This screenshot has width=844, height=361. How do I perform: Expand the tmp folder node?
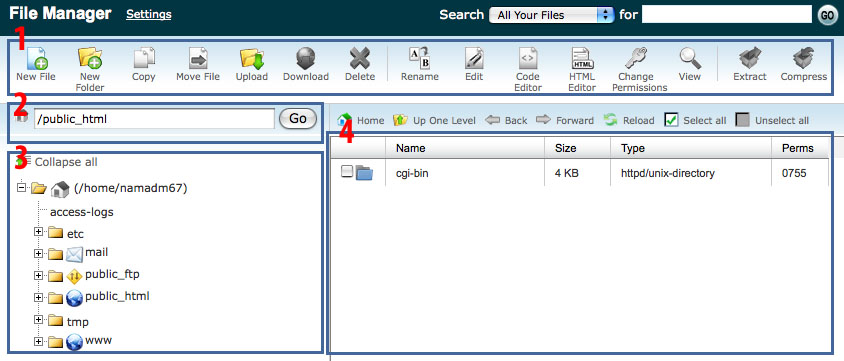38,320
